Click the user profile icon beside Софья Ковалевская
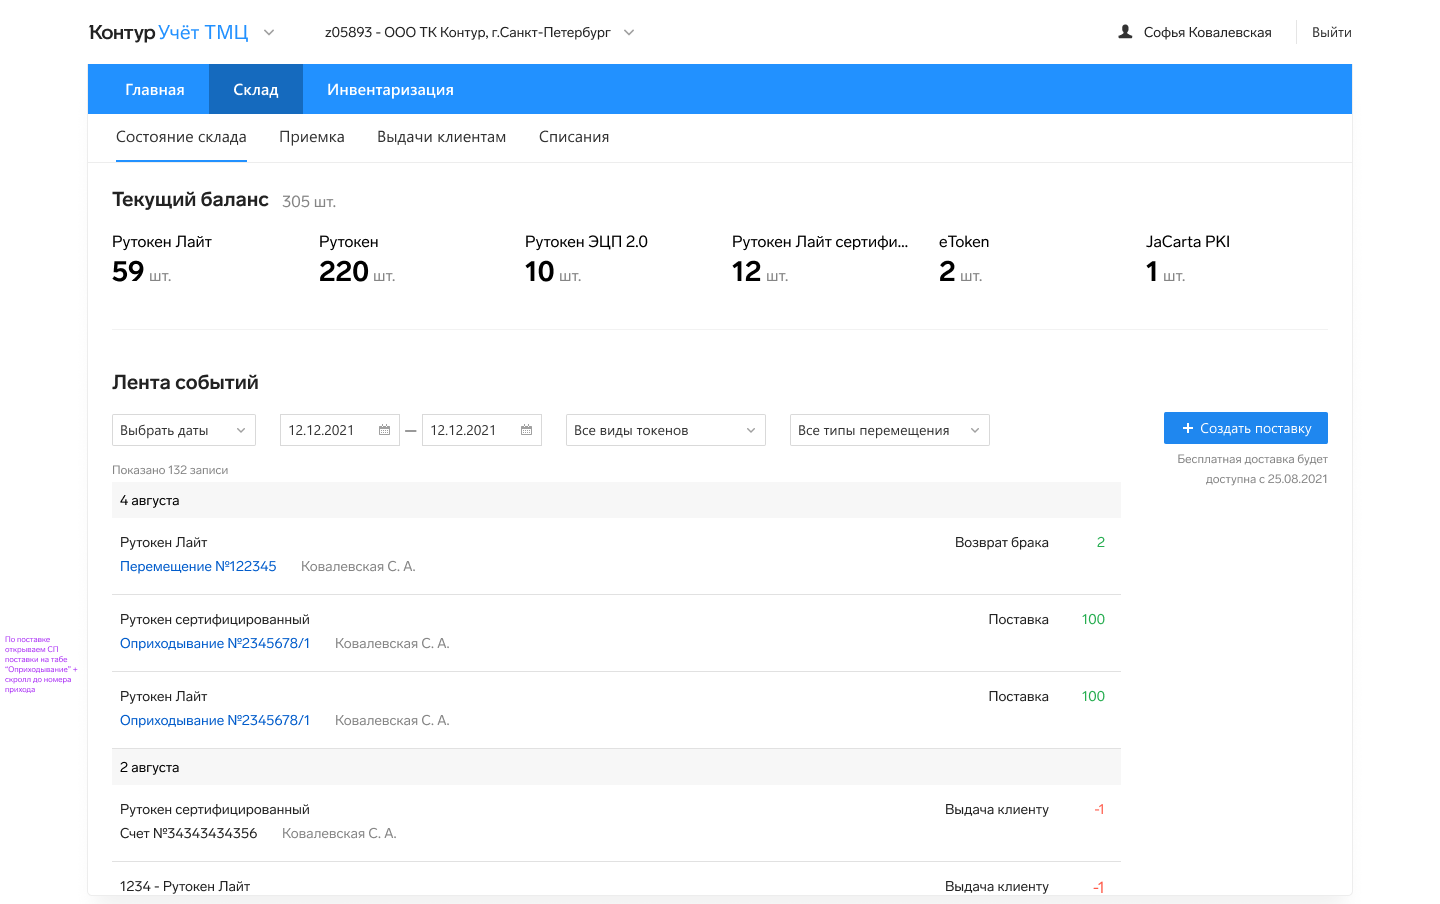The image size is (1440, 904). pos(1125,32)
